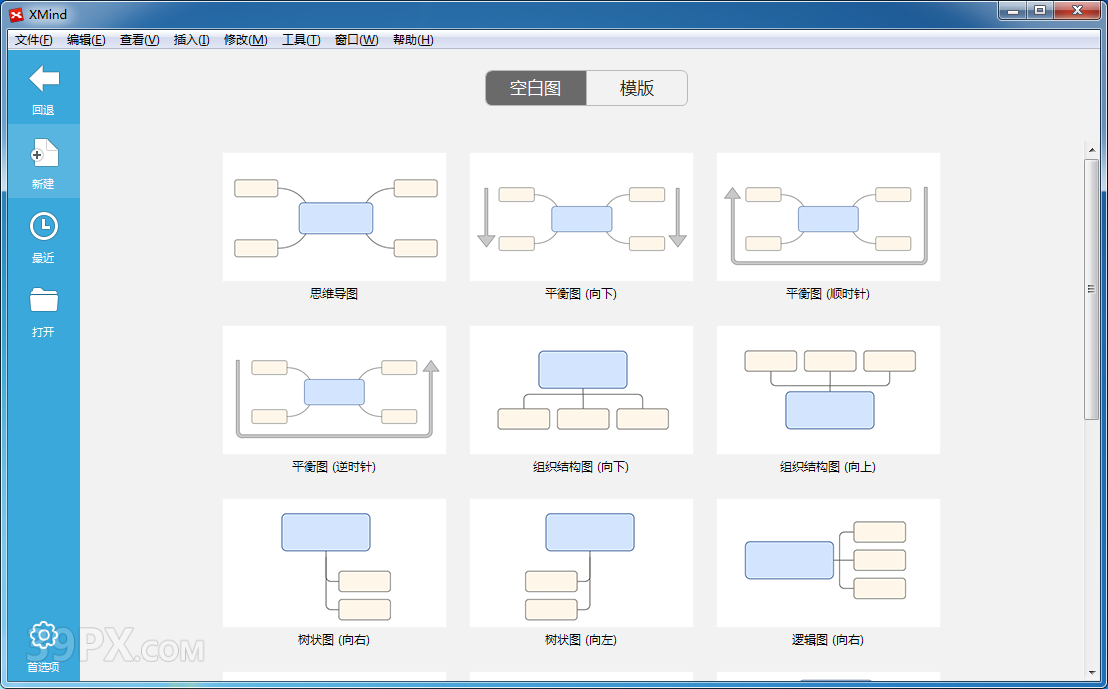The height and width of the screenshot is (689, 1108).
Task: Click the XMind logo in title bar
Action: [16, 14]
